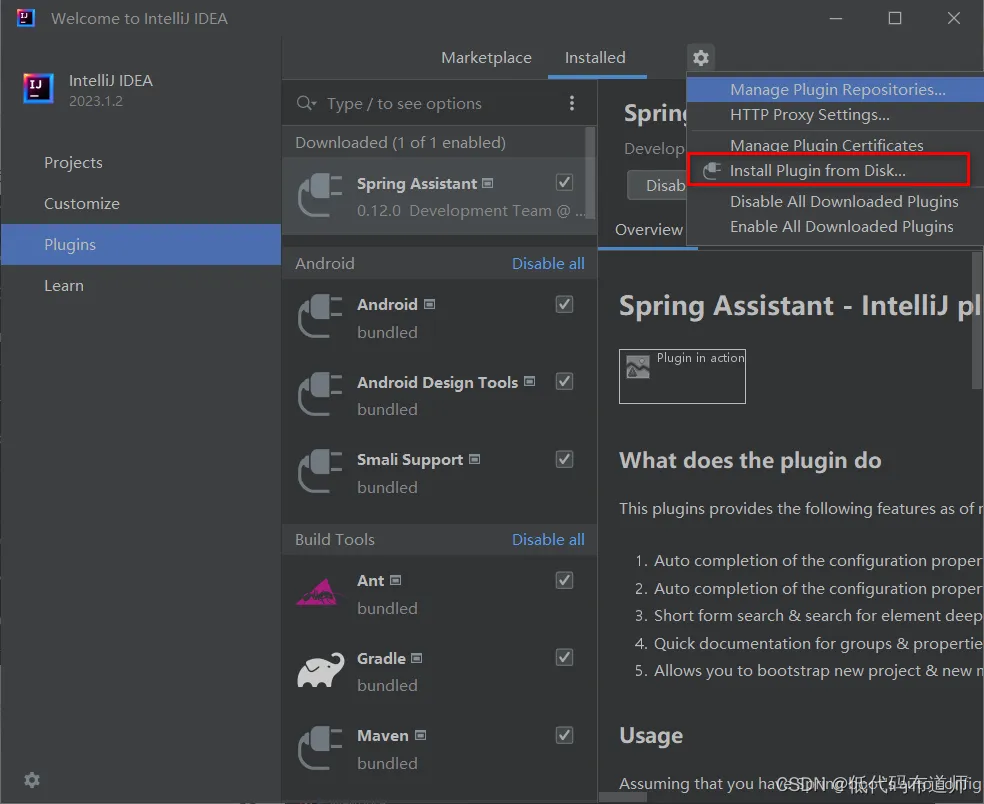The width and height of the screenshot is (984, 804).
Task: Click the tag icon next to Android Design Tools
Action: coord(530,382)
